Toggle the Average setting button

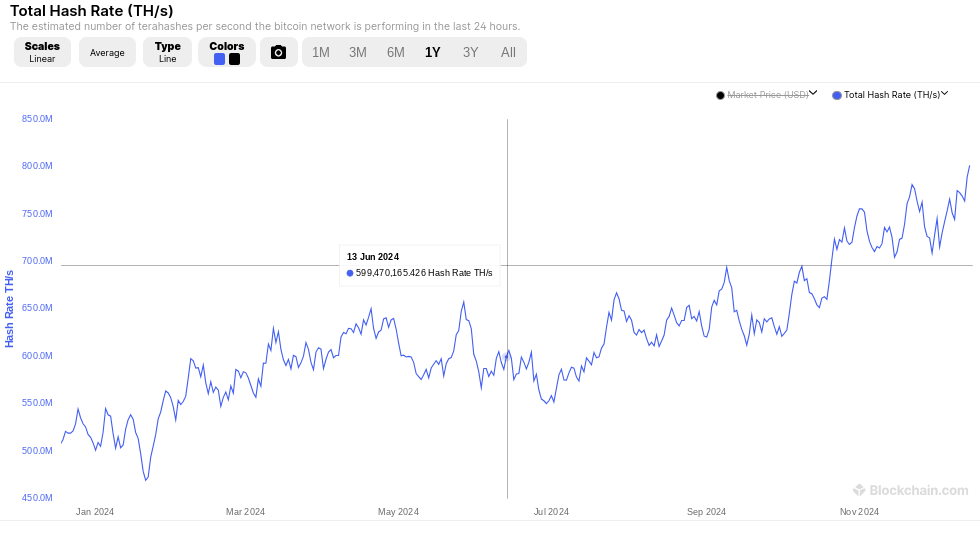(x=107, y=52)
